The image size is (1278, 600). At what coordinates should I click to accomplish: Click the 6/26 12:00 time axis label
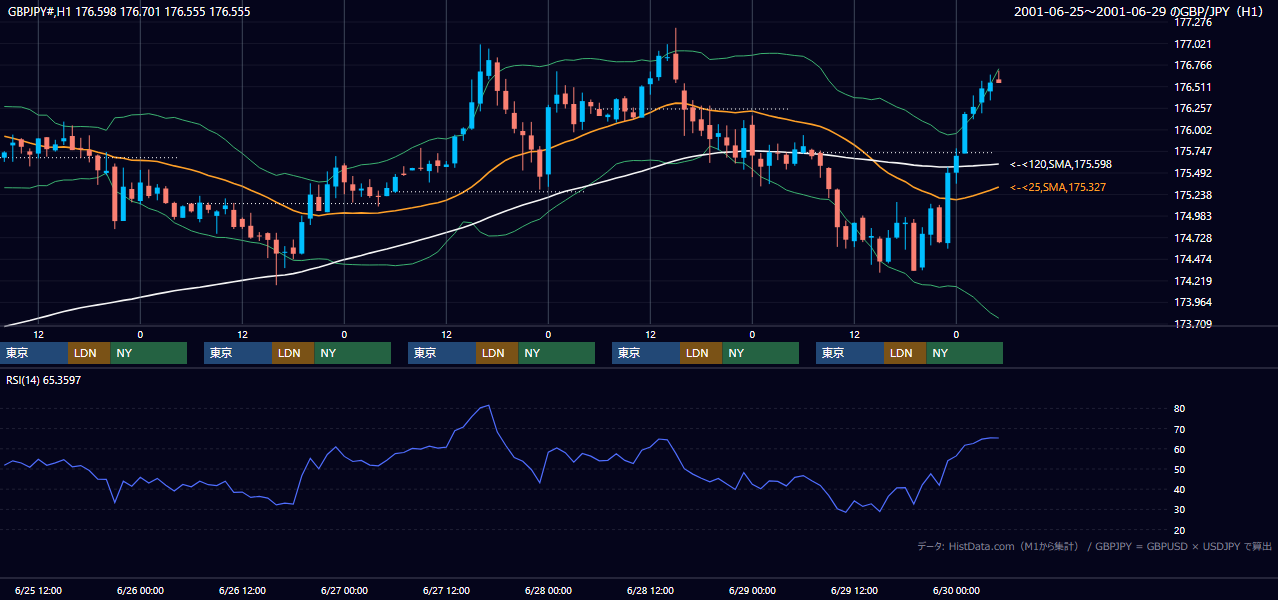tap(241, 590)
